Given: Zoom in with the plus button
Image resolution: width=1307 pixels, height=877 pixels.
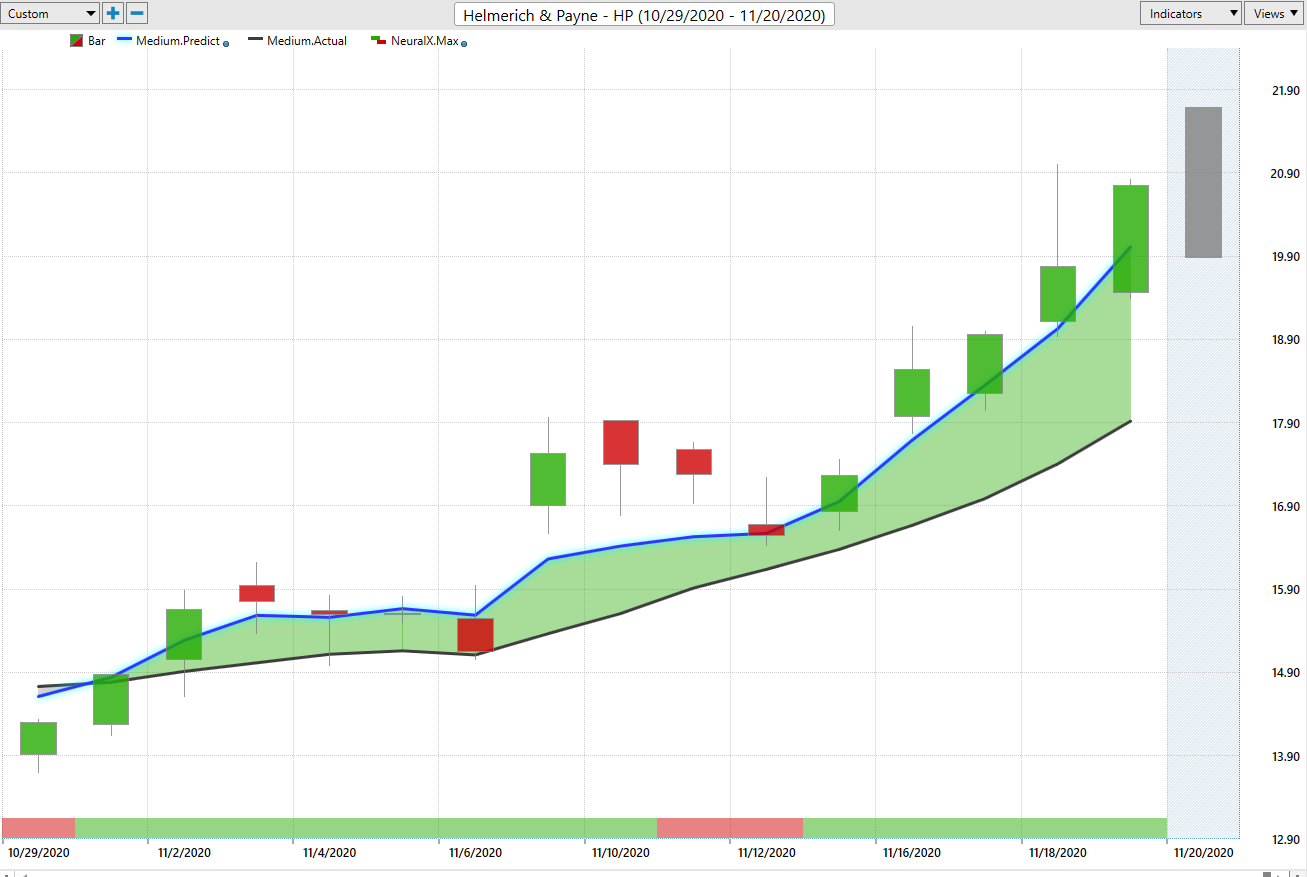Looking at the screenshot, I should pyautogui.click(x=113, y=13).
